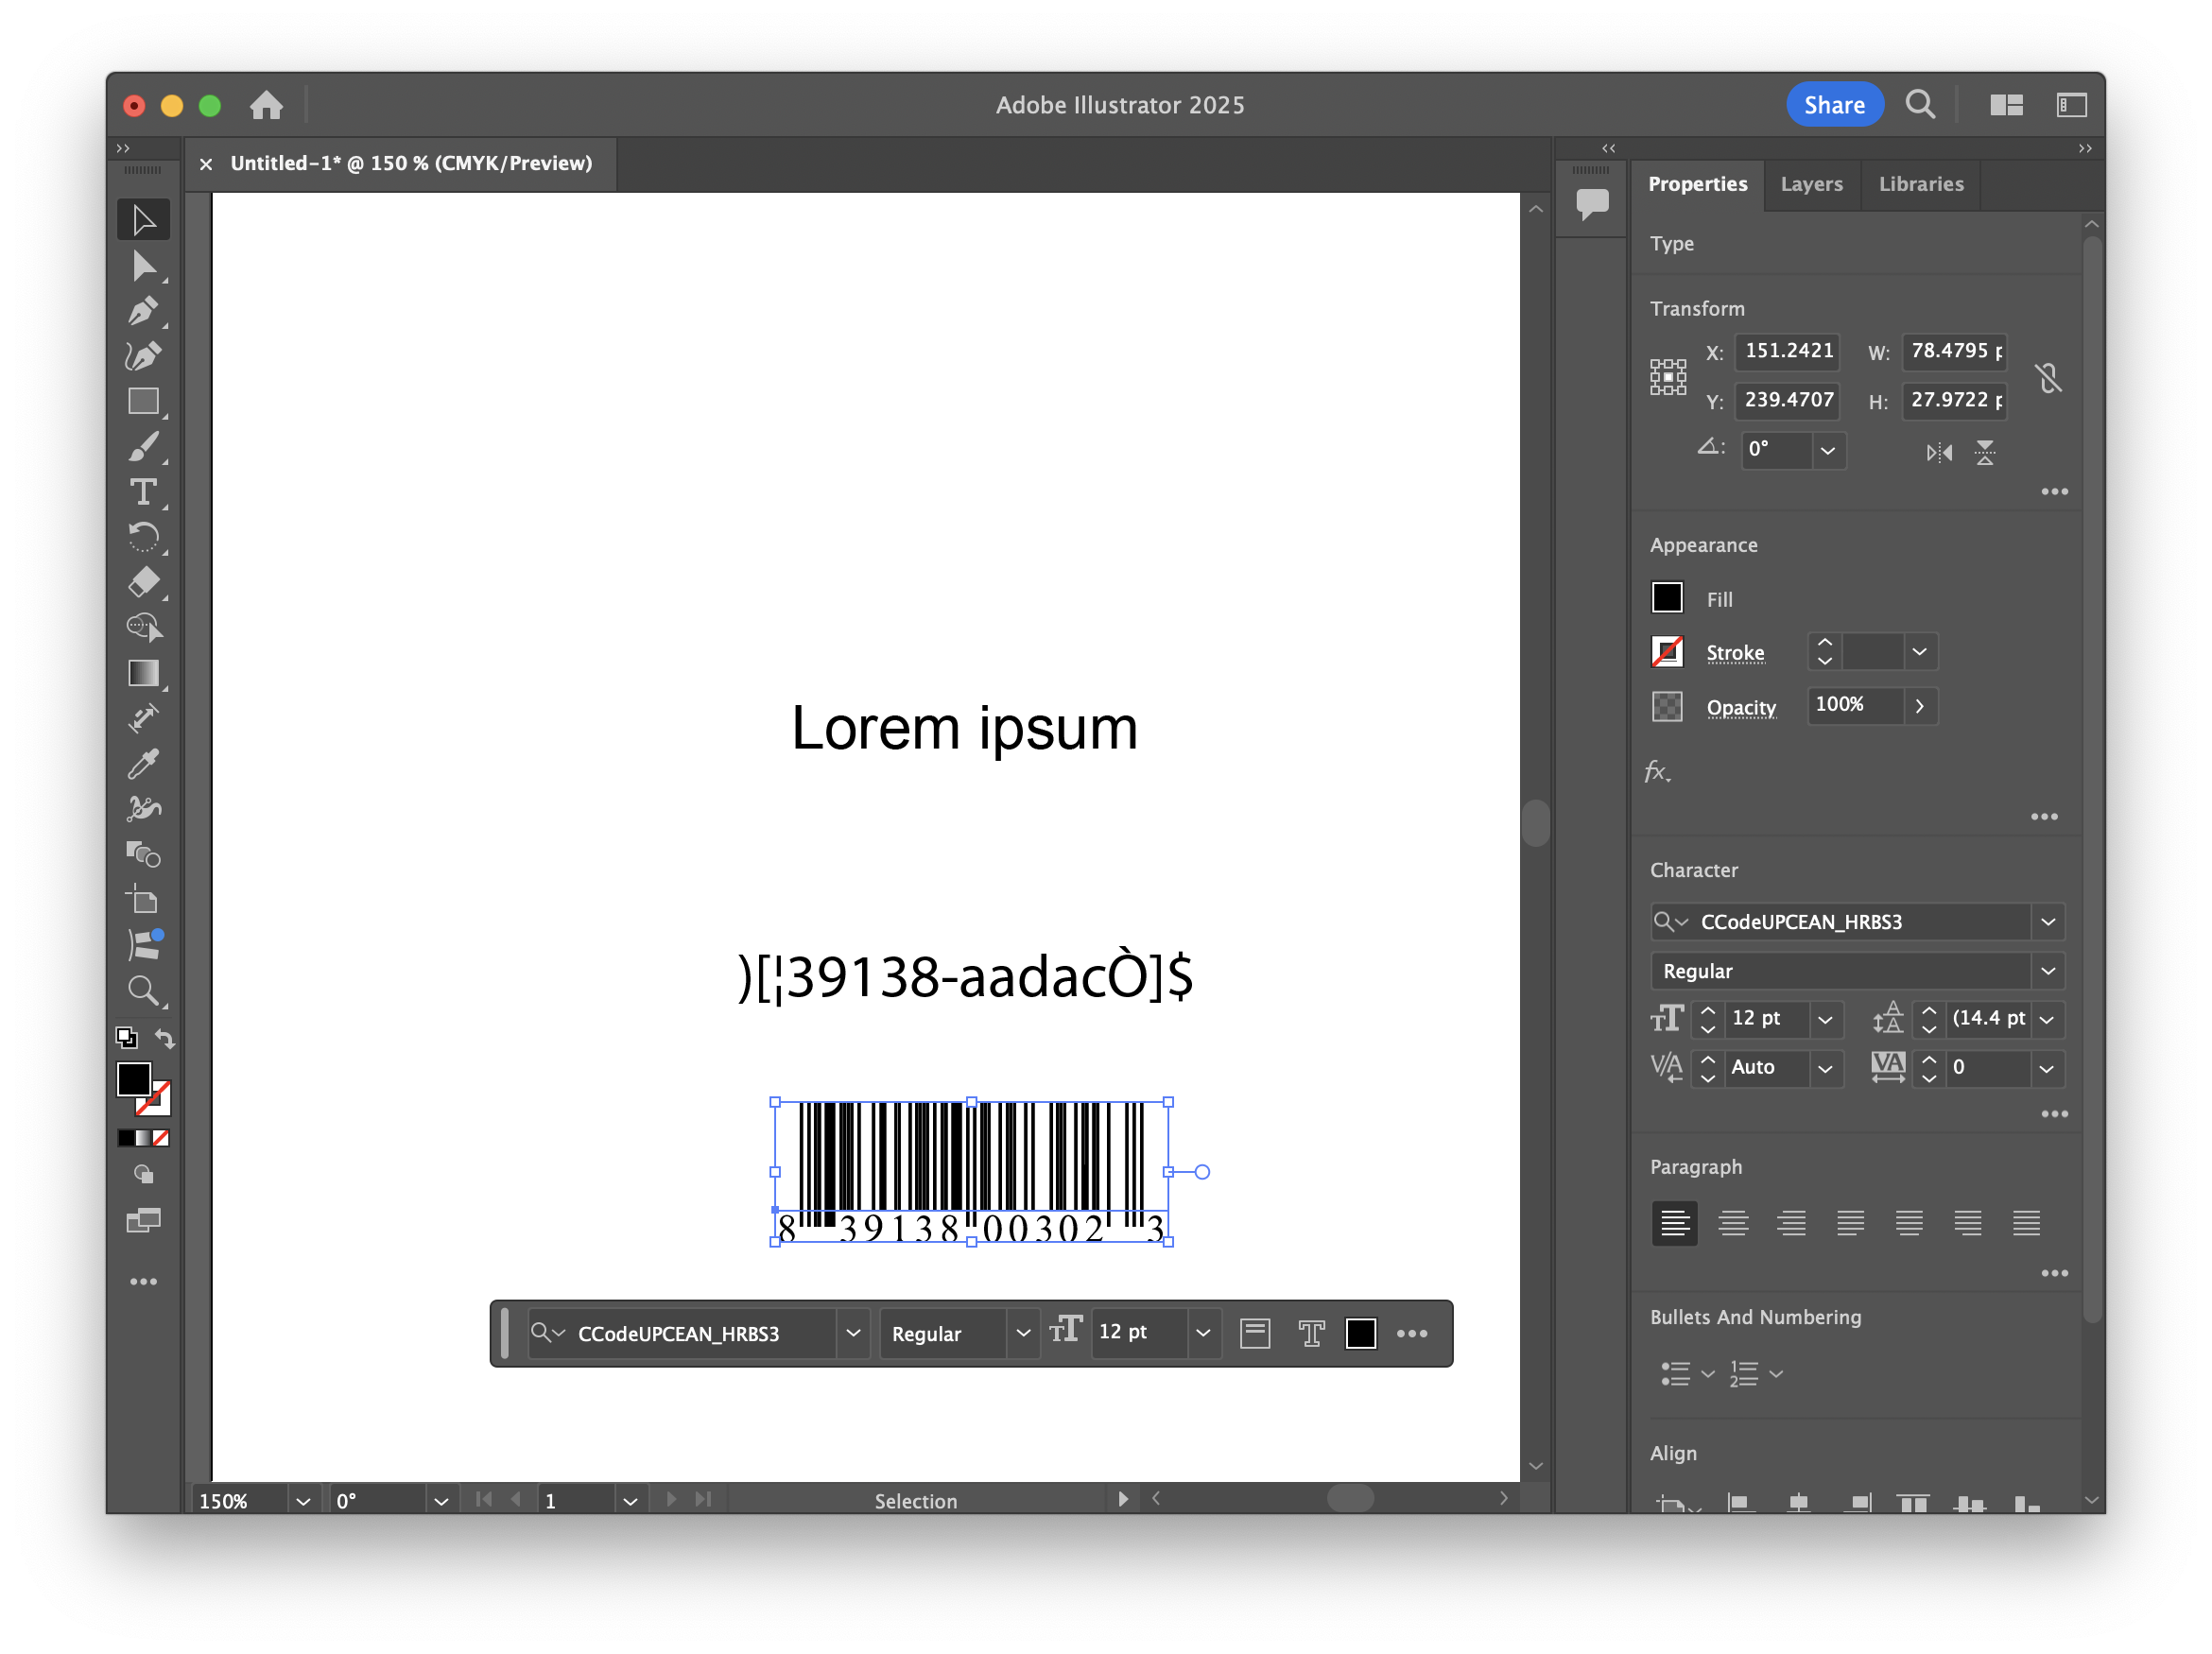
Task: Select the Eyedropper tool
Action: click(143, 763)
